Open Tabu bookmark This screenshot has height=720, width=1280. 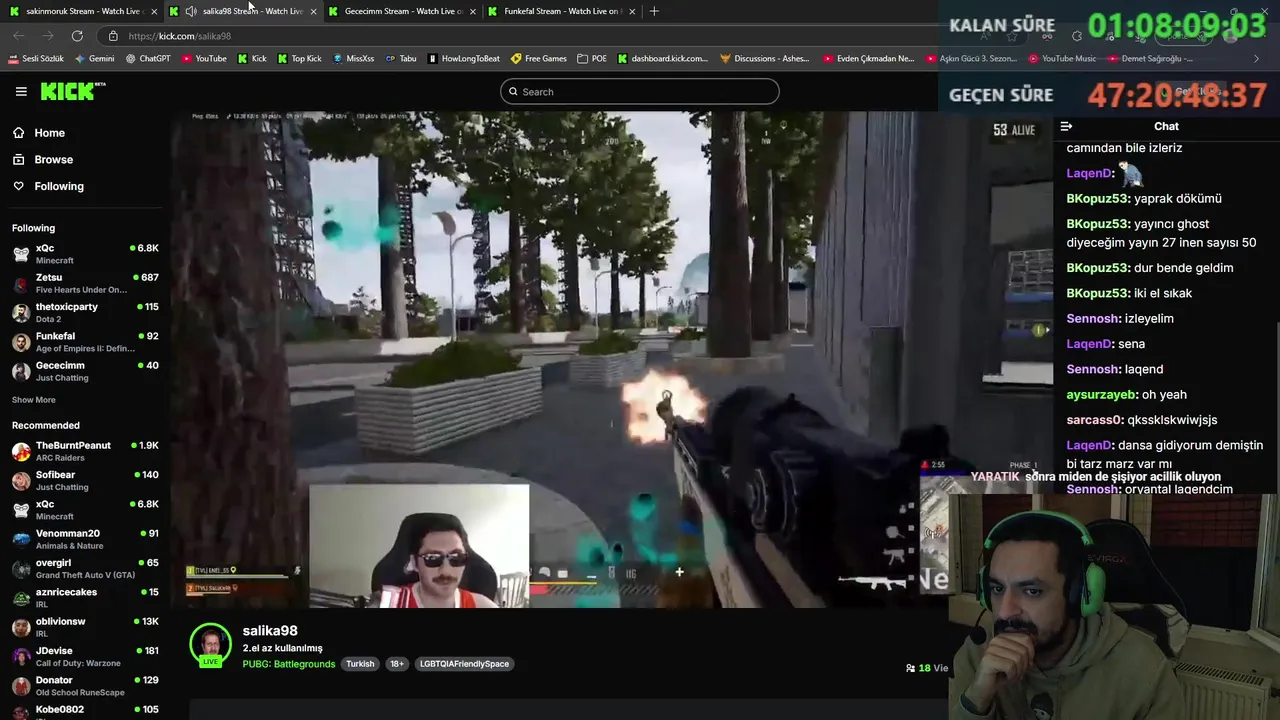(x=400, y=59)
